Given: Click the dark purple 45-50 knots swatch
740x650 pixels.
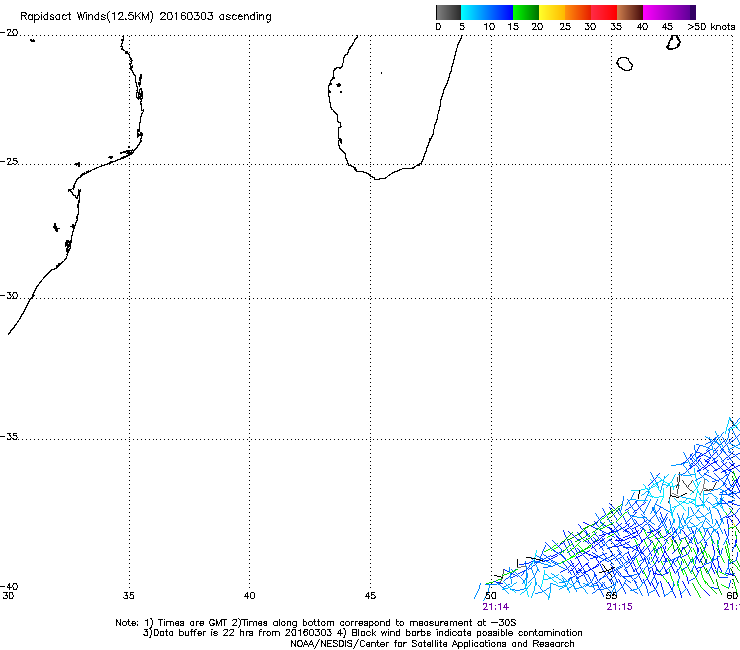Looking at the screenshot, I should coord(682,12).
